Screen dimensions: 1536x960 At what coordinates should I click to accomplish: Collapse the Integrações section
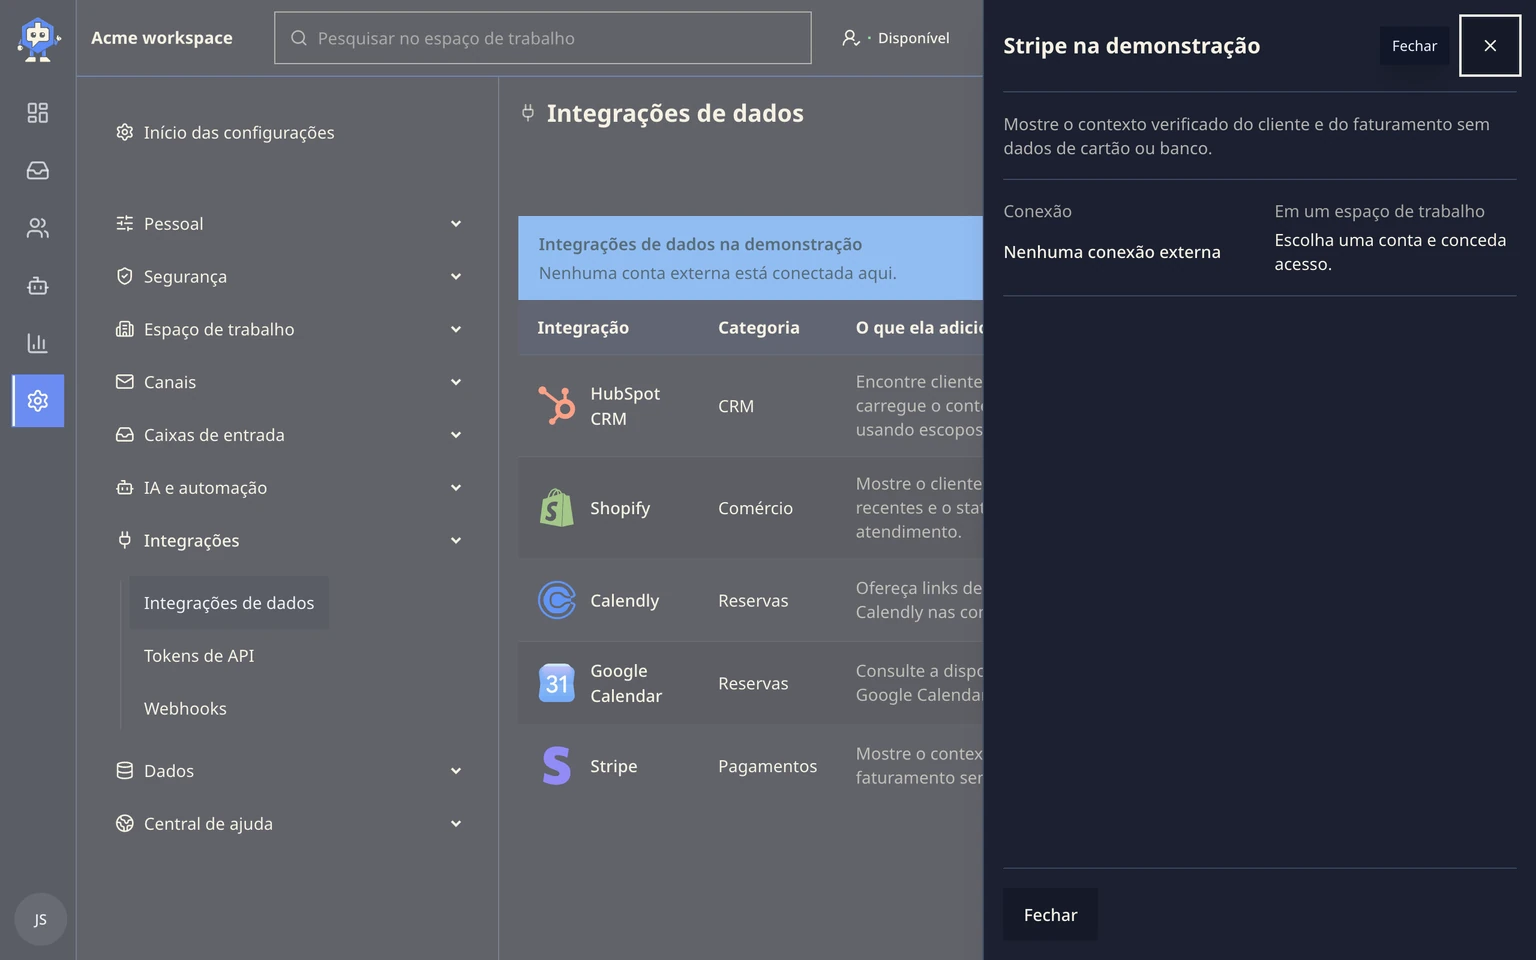290,541
